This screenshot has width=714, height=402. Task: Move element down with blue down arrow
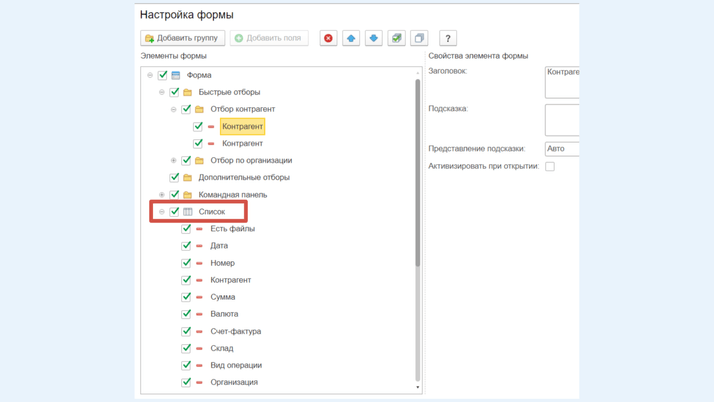click(374, 38)
